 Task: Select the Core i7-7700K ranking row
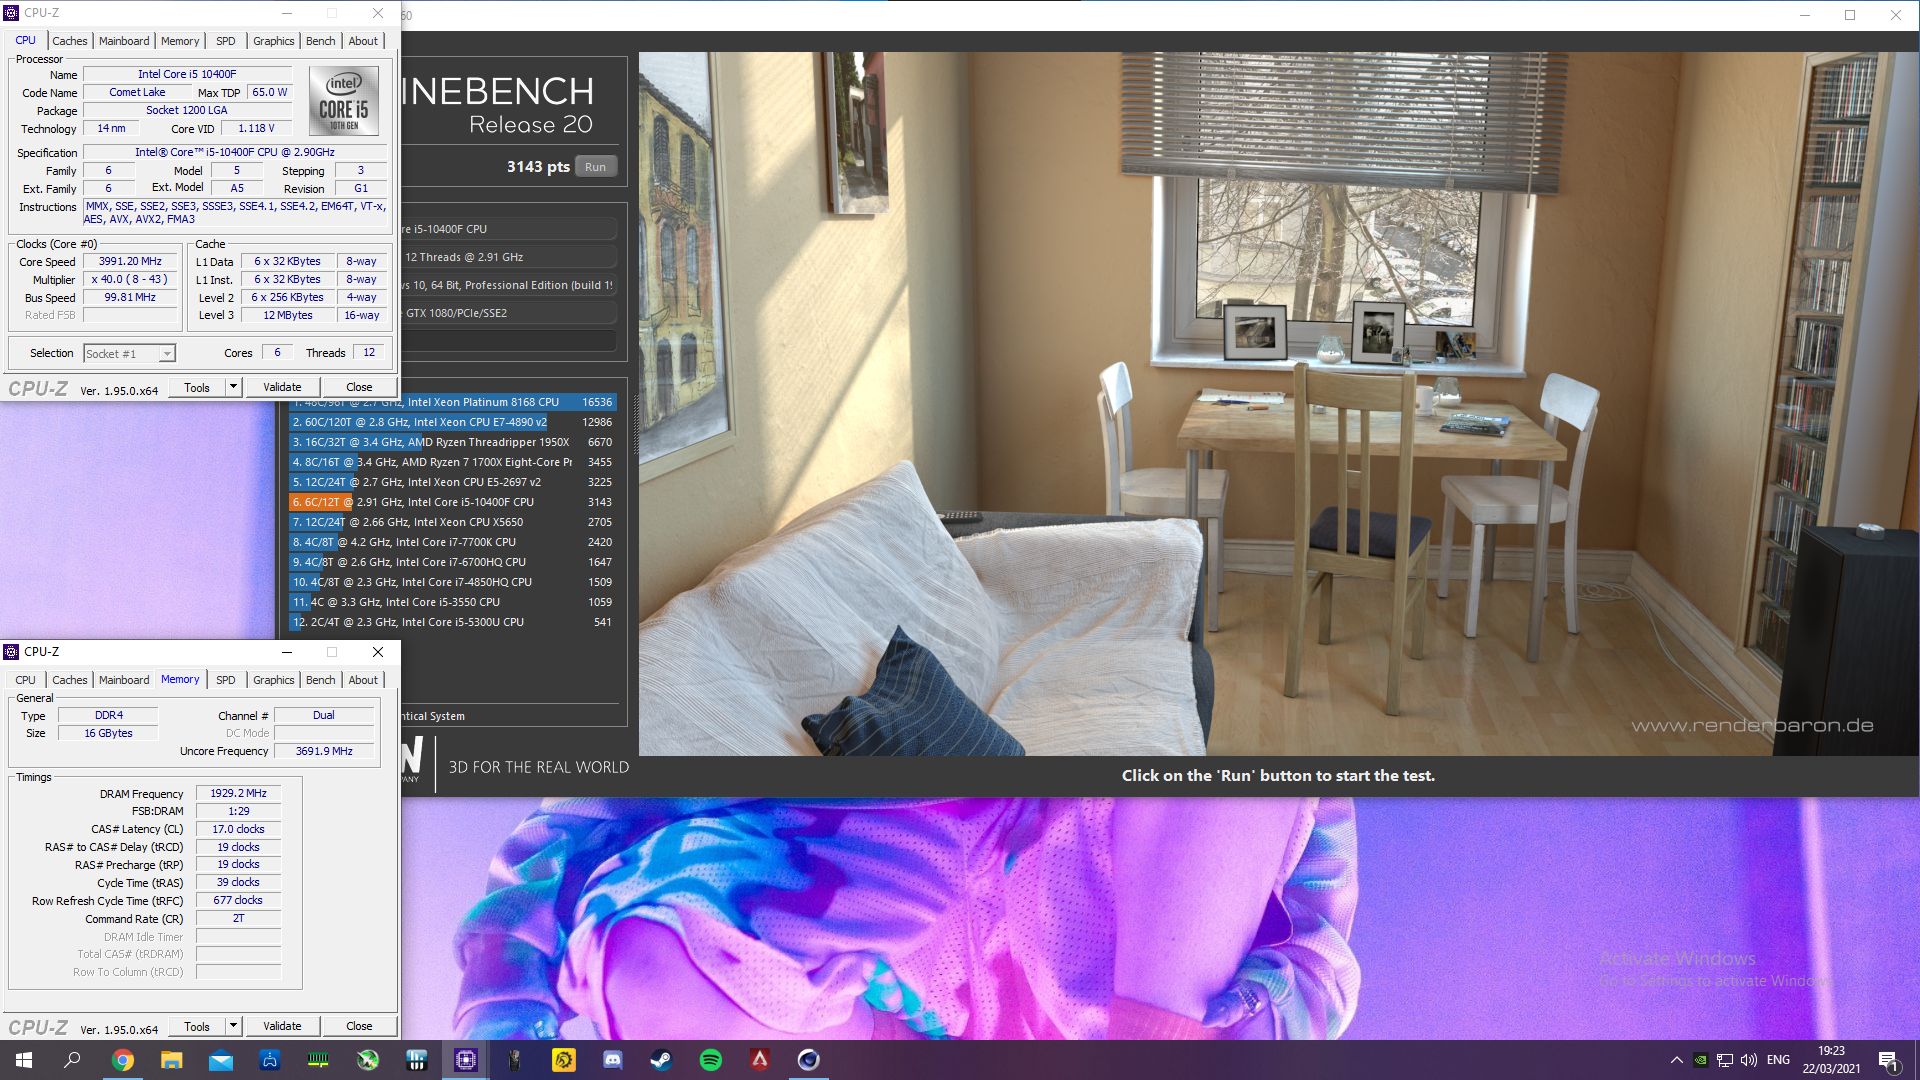click(453, 542)
